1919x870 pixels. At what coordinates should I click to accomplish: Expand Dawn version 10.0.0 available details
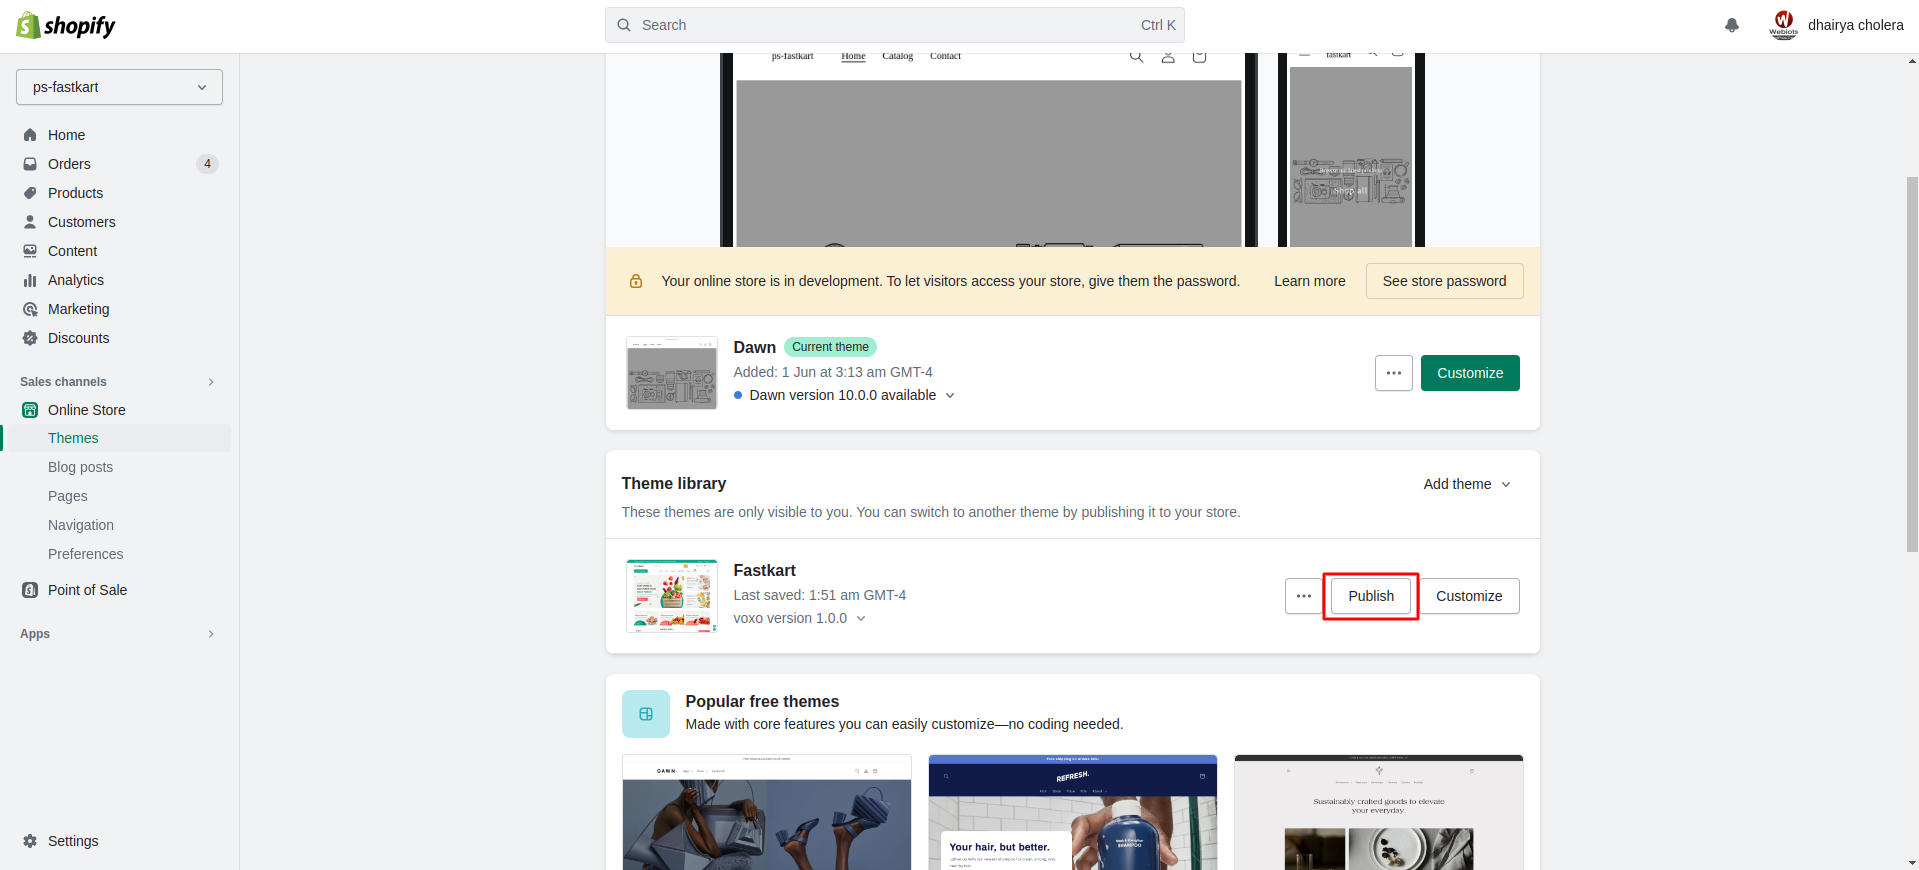949,395
